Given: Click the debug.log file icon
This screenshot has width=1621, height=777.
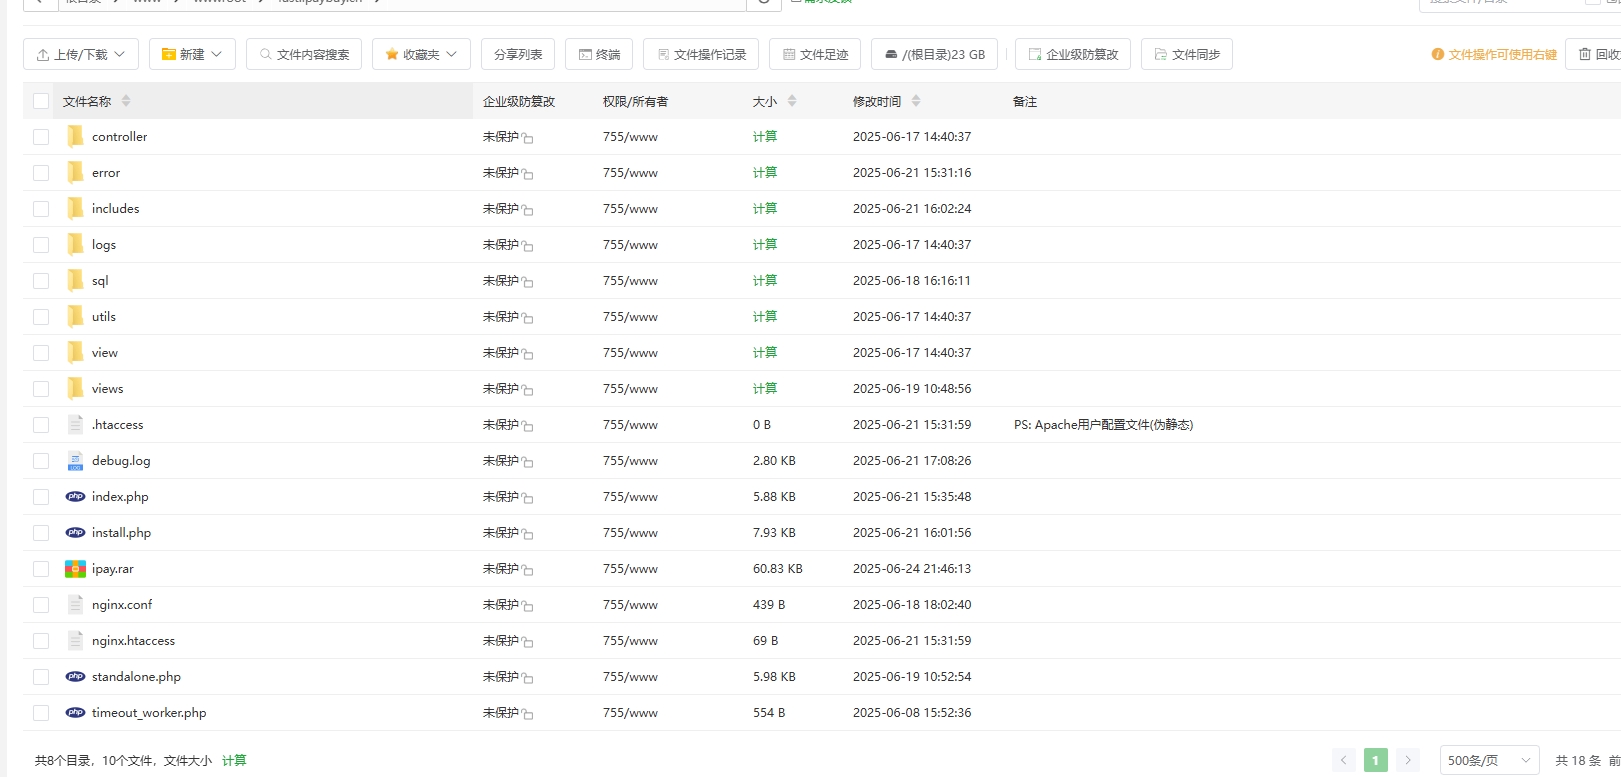Looking at the screenshot, I should click(75, 461).
